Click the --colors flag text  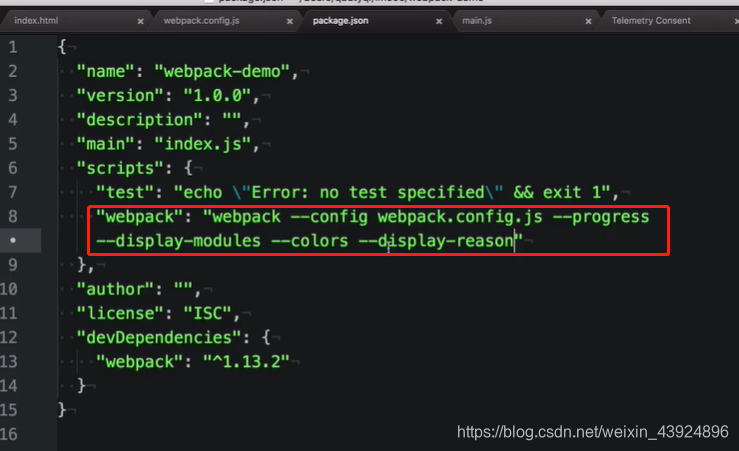point(310,241)
